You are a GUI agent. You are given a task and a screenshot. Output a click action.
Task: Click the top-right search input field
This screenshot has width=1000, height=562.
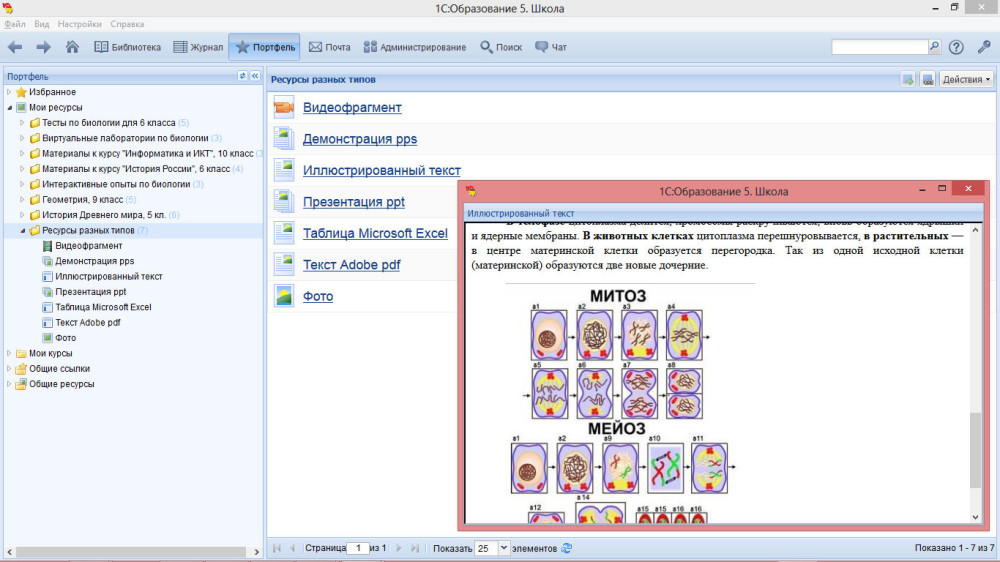click(879, 47)
